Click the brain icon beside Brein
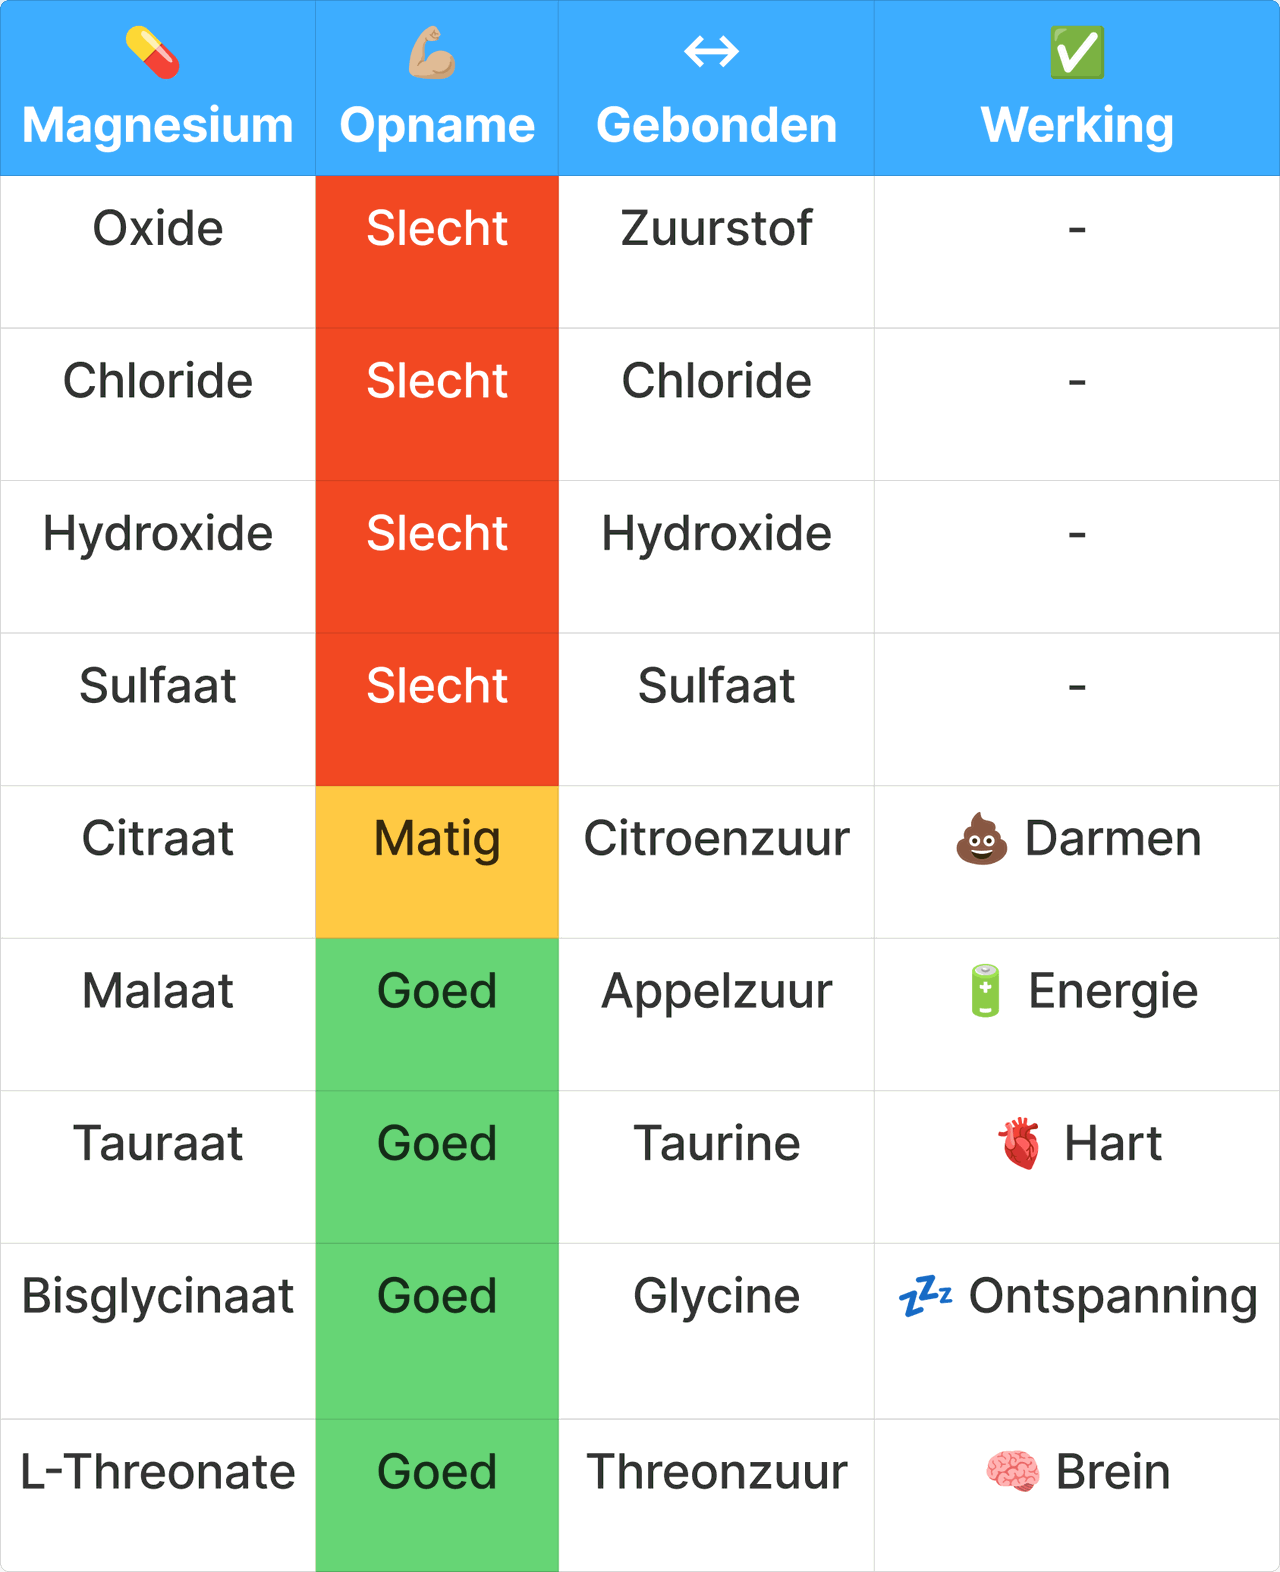 click(1012, 1472)
